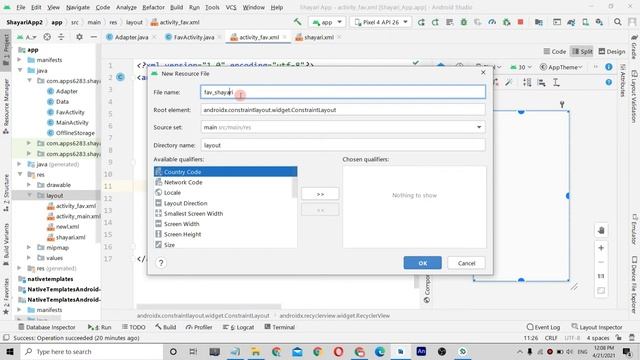Open API level 30 dropdown in design toolbar

click(x=521, y=67)
